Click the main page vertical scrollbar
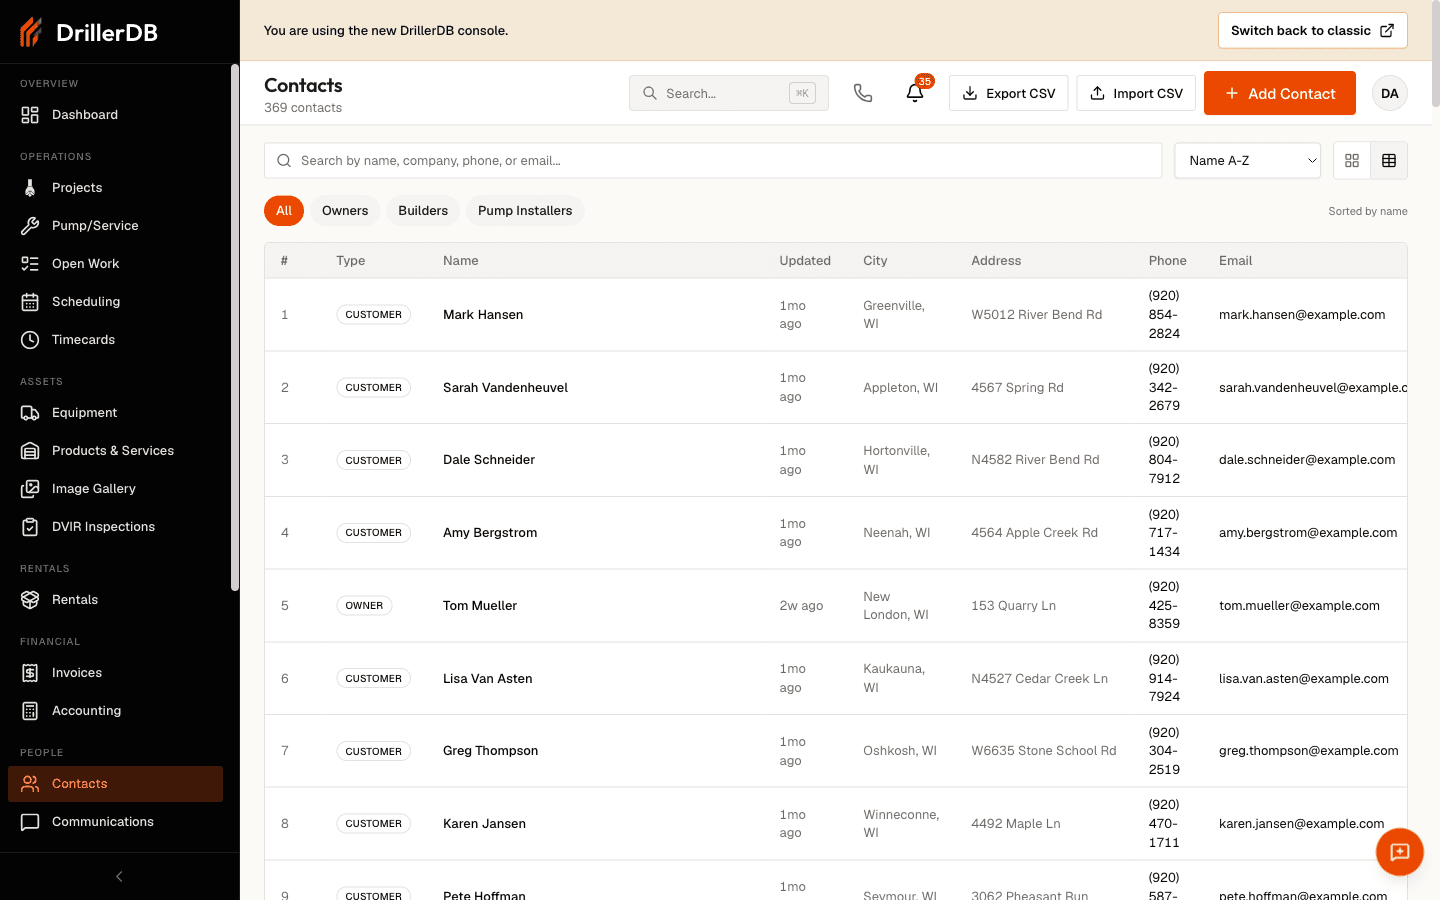1440x900 pixels. (x=1436, y=55)
